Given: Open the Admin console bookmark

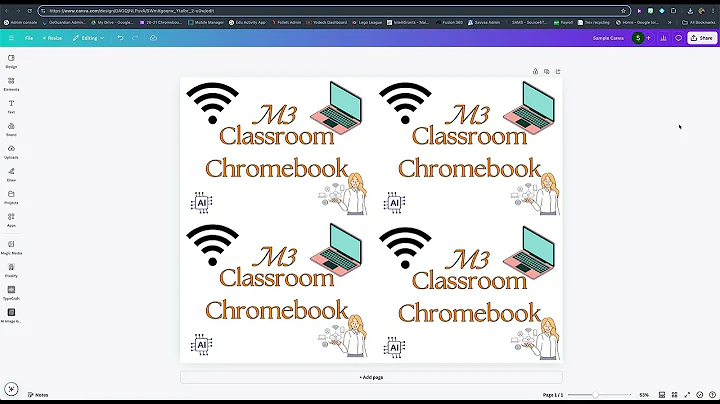Looking at the screenshot, I should (x=21, y=22).
